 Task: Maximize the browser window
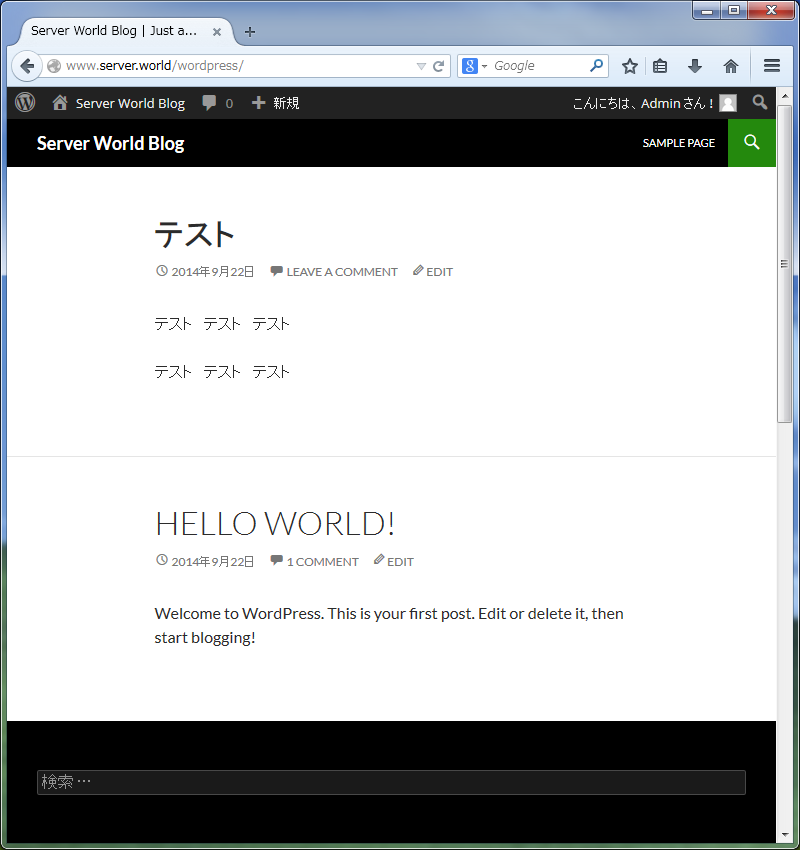click(x=734, y=10)
